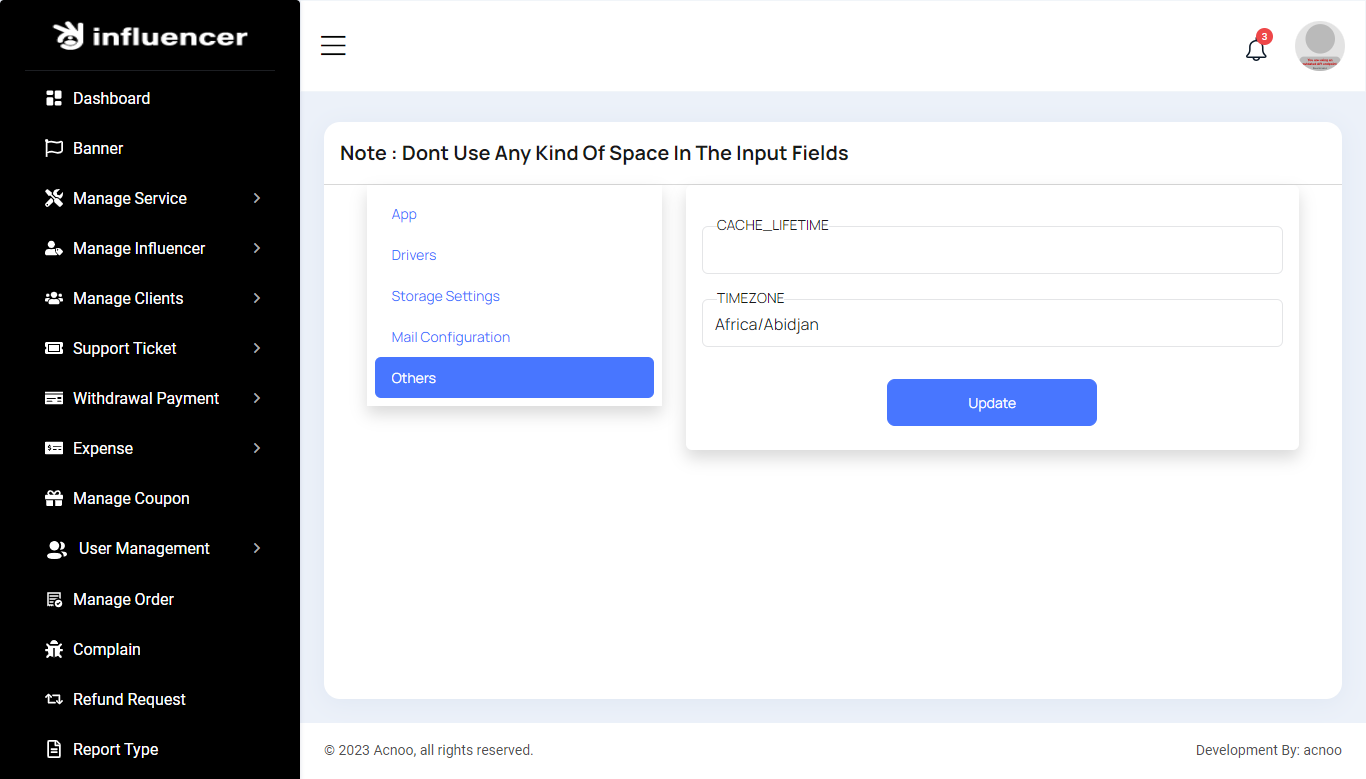Expand the Manage Service submenu

[257, 198]
